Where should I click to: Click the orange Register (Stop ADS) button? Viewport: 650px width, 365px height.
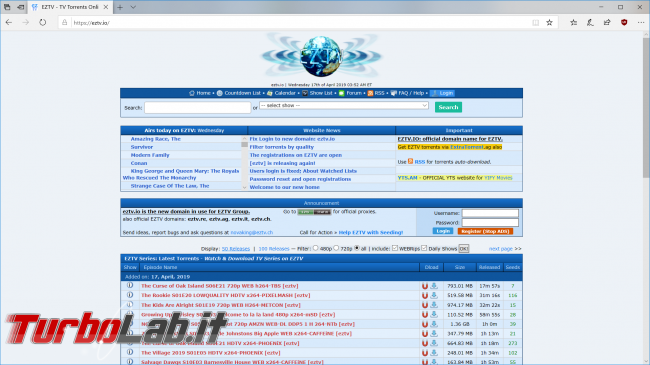point(485,231)
